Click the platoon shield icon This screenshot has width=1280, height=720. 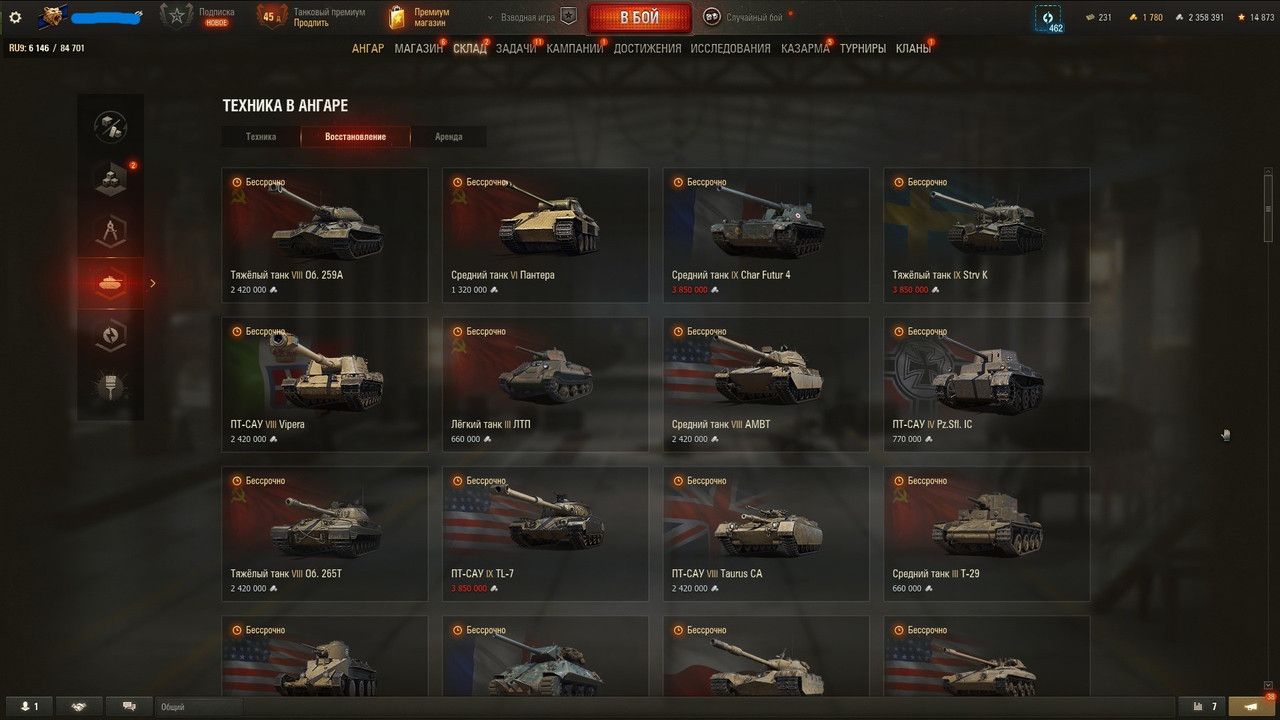tap(568, 17)
